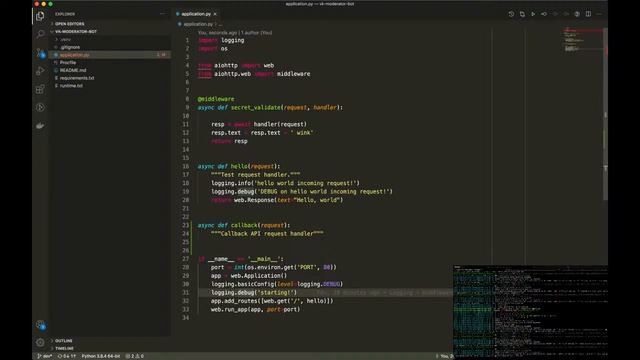Image resolution: width=640 pixels, height=360 pixels.
Task: Open Problems via errors and warnings indicator
Action: pos(135,356)
